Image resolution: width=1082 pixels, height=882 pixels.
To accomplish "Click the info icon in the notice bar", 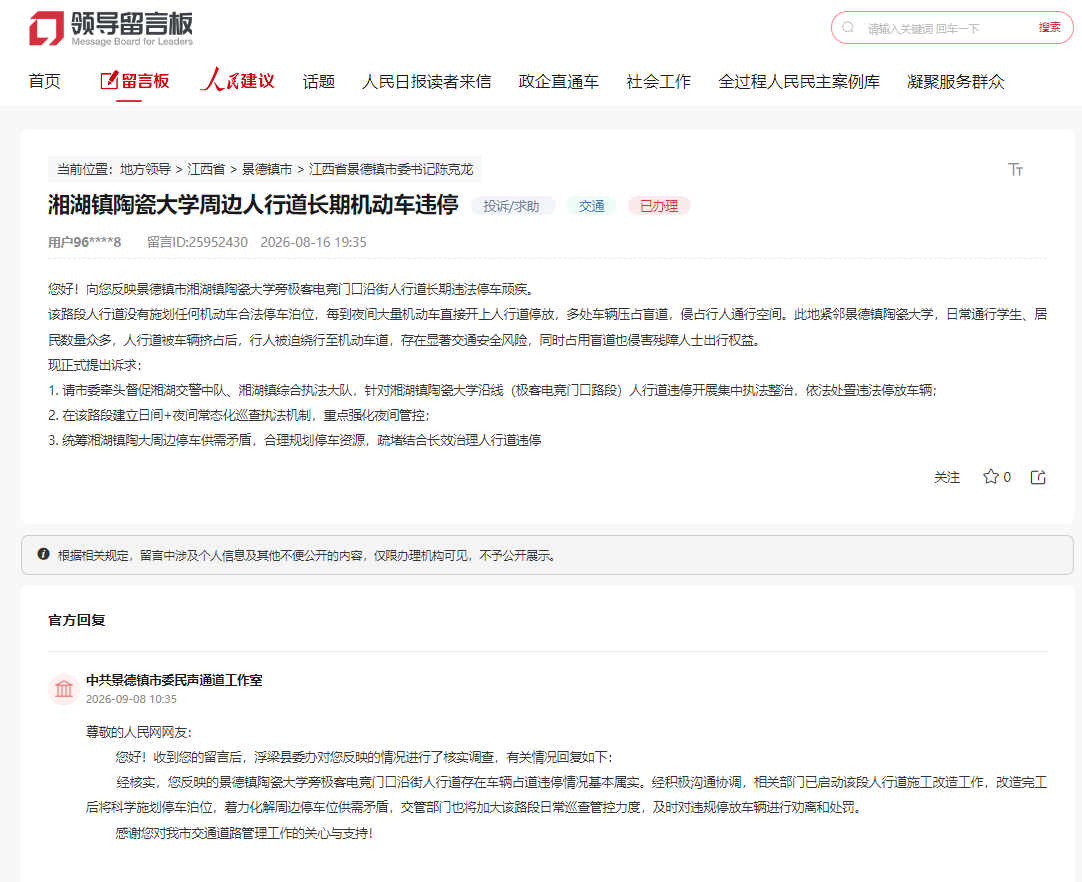I will coord(43,554).
